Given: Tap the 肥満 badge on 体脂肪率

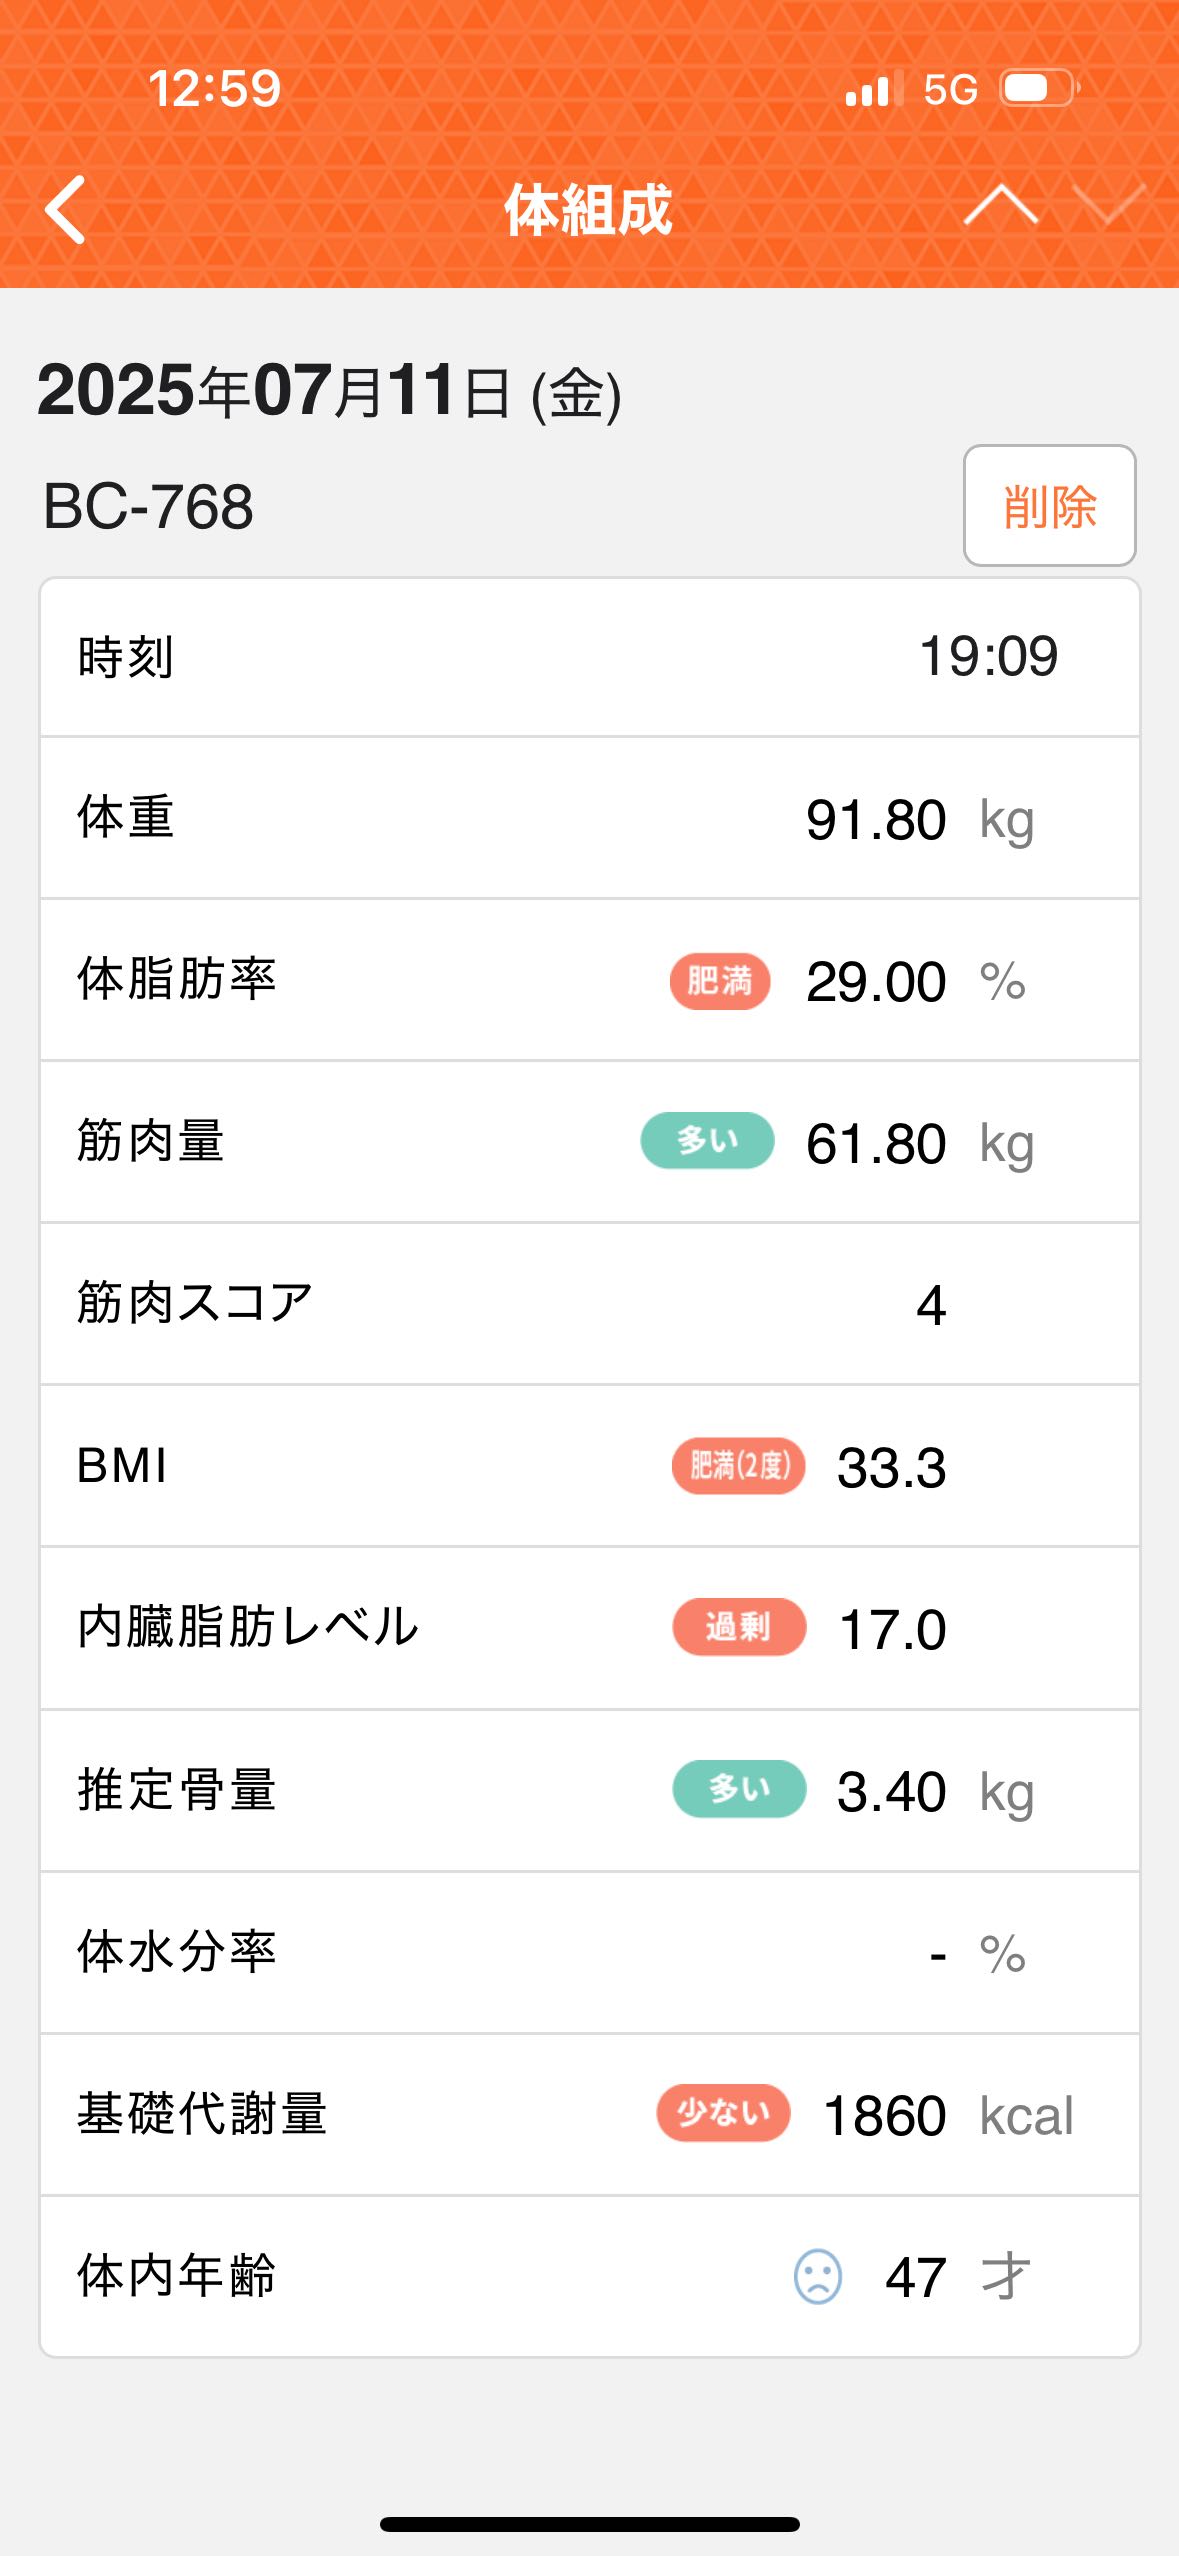Looking at the screenshot, I should [x=719, y=981].
